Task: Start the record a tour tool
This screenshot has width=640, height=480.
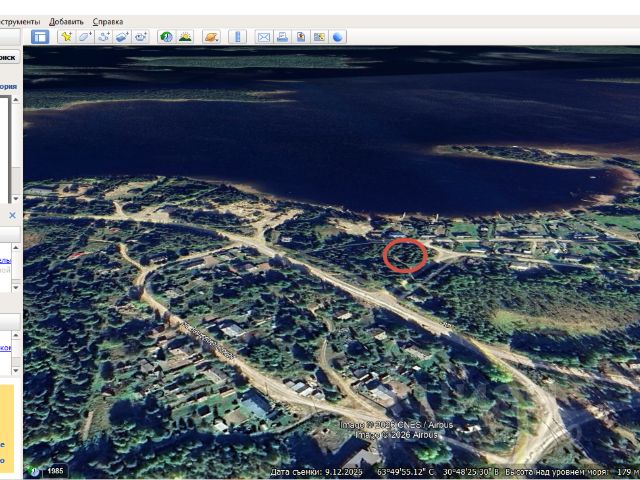Action: (141, 37)
